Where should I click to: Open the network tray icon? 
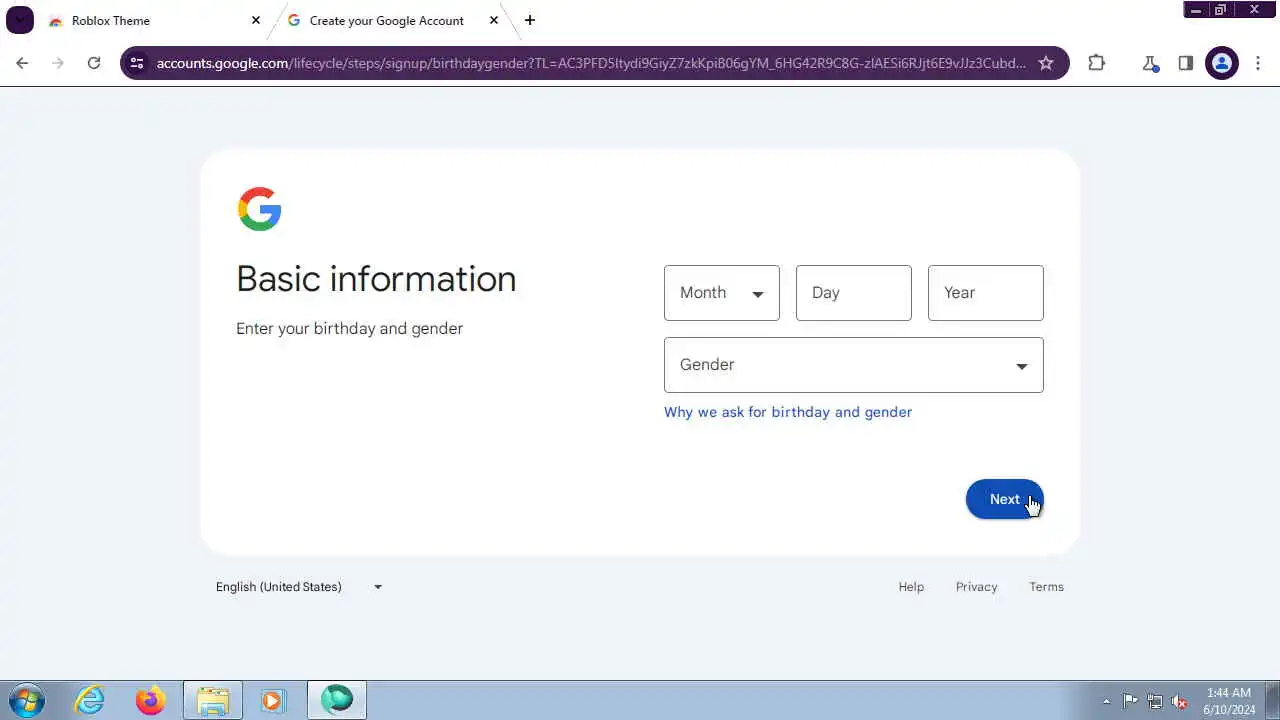click(1155, 701)
